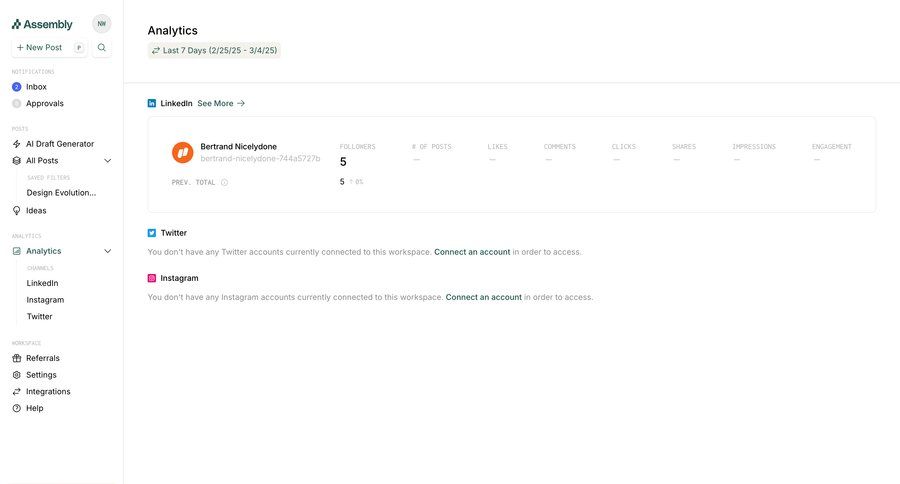Viewport: 900px width, 484px height.
Task: Click Connect an account link for Instagram
Action: point(483,297)
